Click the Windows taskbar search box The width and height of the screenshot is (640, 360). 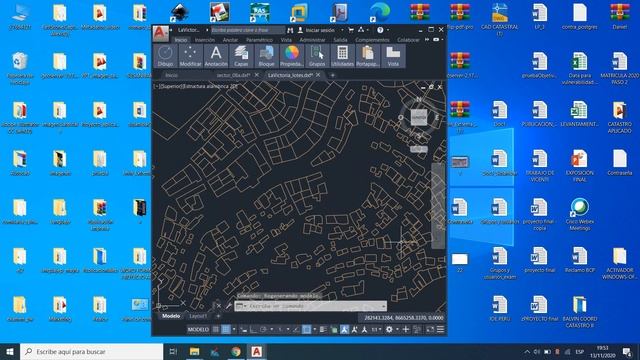91,351
